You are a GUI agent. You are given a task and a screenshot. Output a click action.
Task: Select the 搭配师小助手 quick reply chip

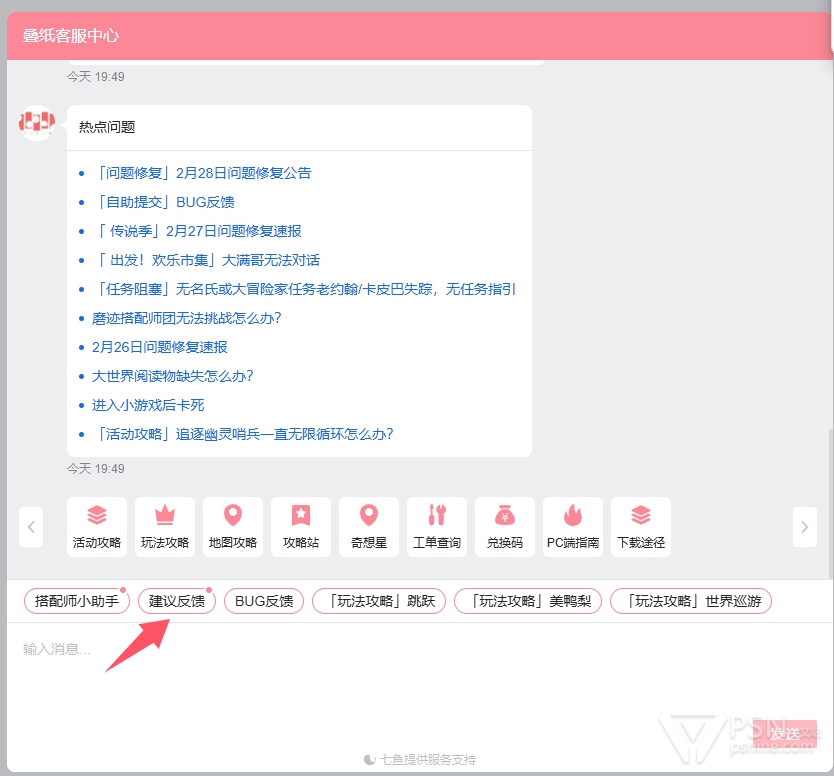pyautogui.click(x=77, y=601)
